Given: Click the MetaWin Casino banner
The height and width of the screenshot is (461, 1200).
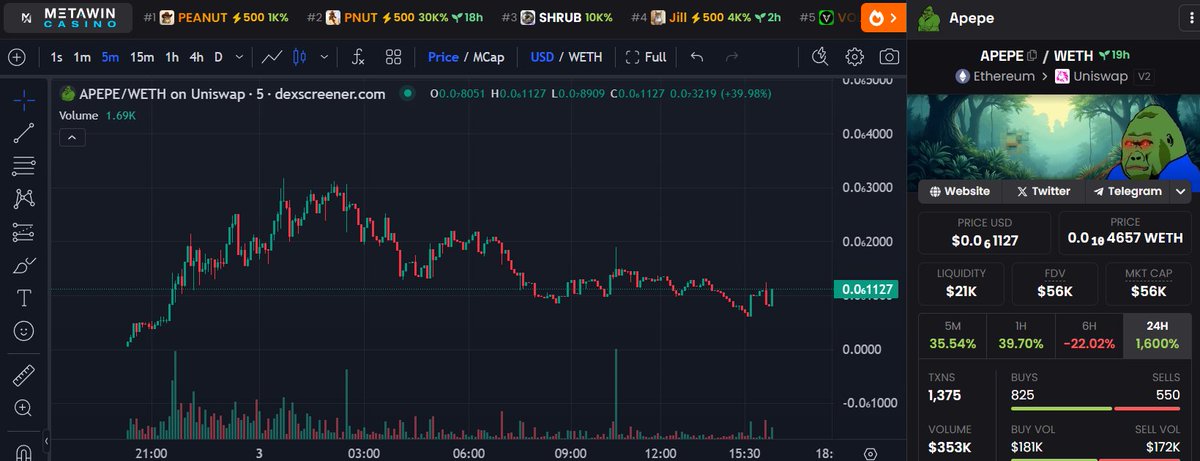Looking at the screenshot, I should (x=67, y=18).
